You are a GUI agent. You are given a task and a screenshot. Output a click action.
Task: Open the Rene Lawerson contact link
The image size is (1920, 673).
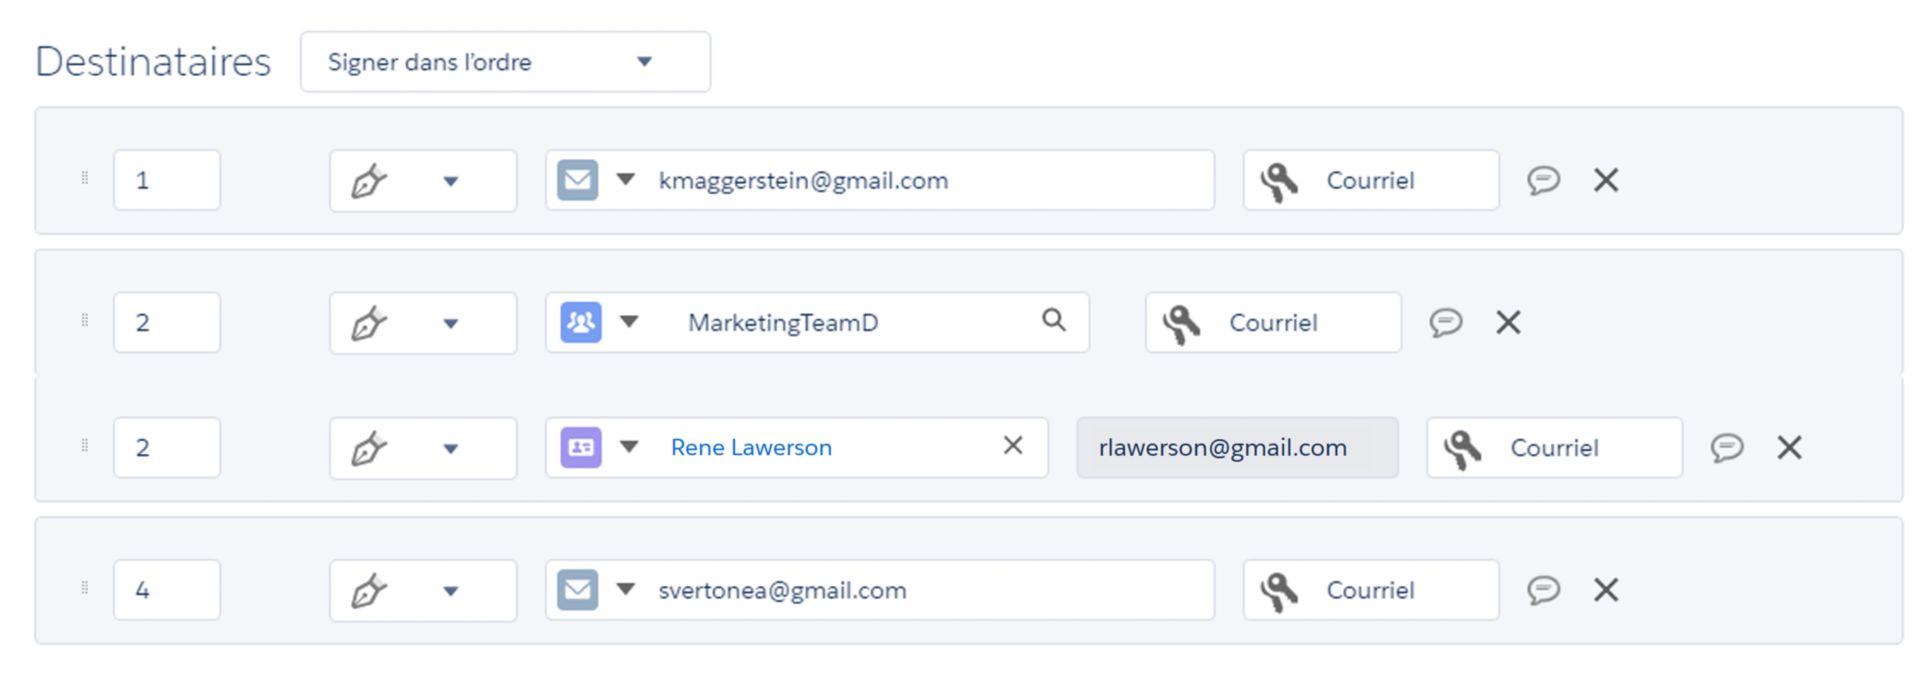pos(751,448)
